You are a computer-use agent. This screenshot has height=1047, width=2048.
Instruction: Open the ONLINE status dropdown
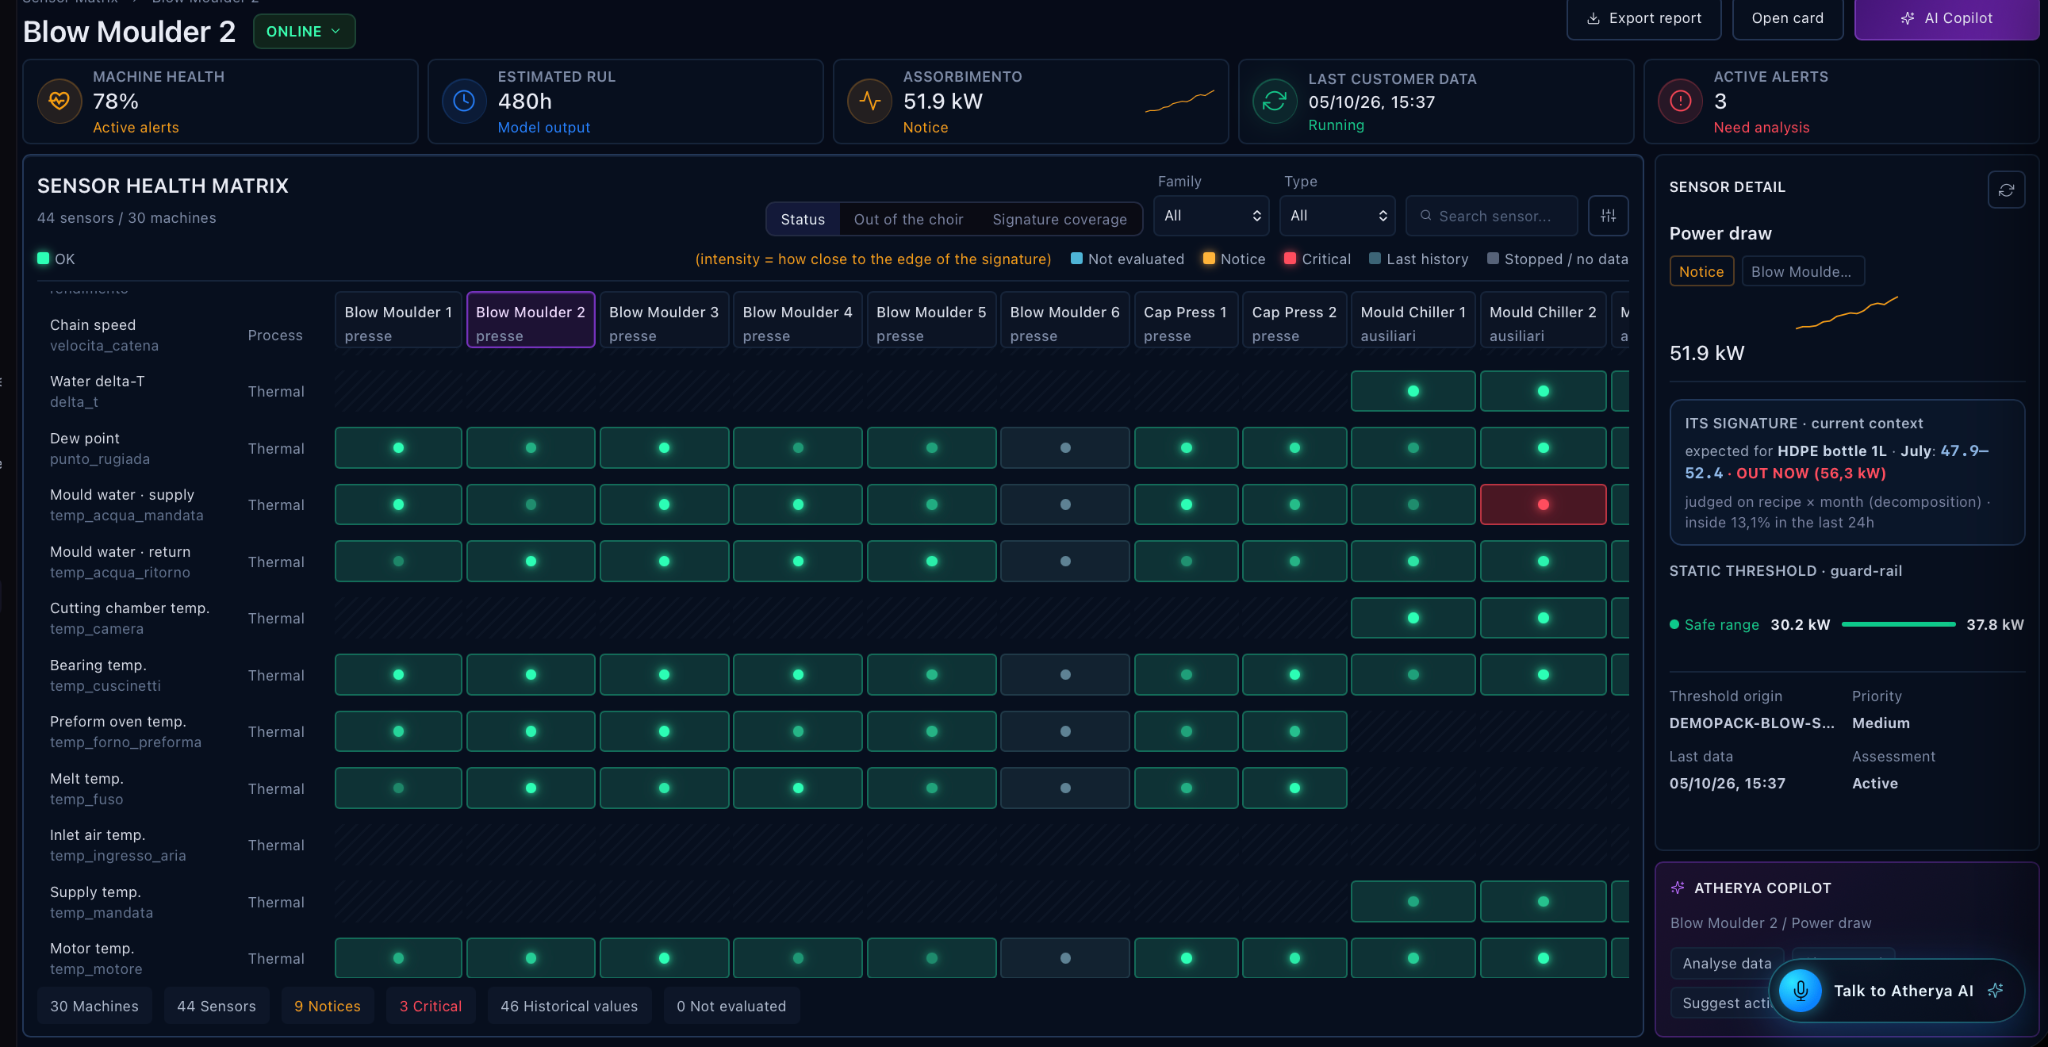tap(304, 31)
